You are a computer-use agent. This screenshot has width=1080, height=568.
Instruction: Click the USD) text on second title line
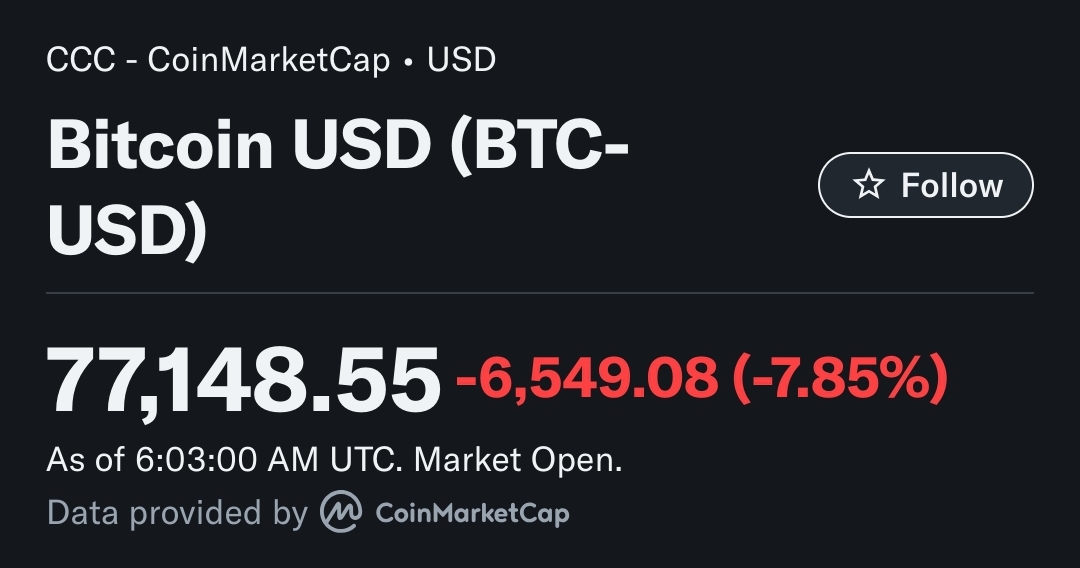[127, 228]
